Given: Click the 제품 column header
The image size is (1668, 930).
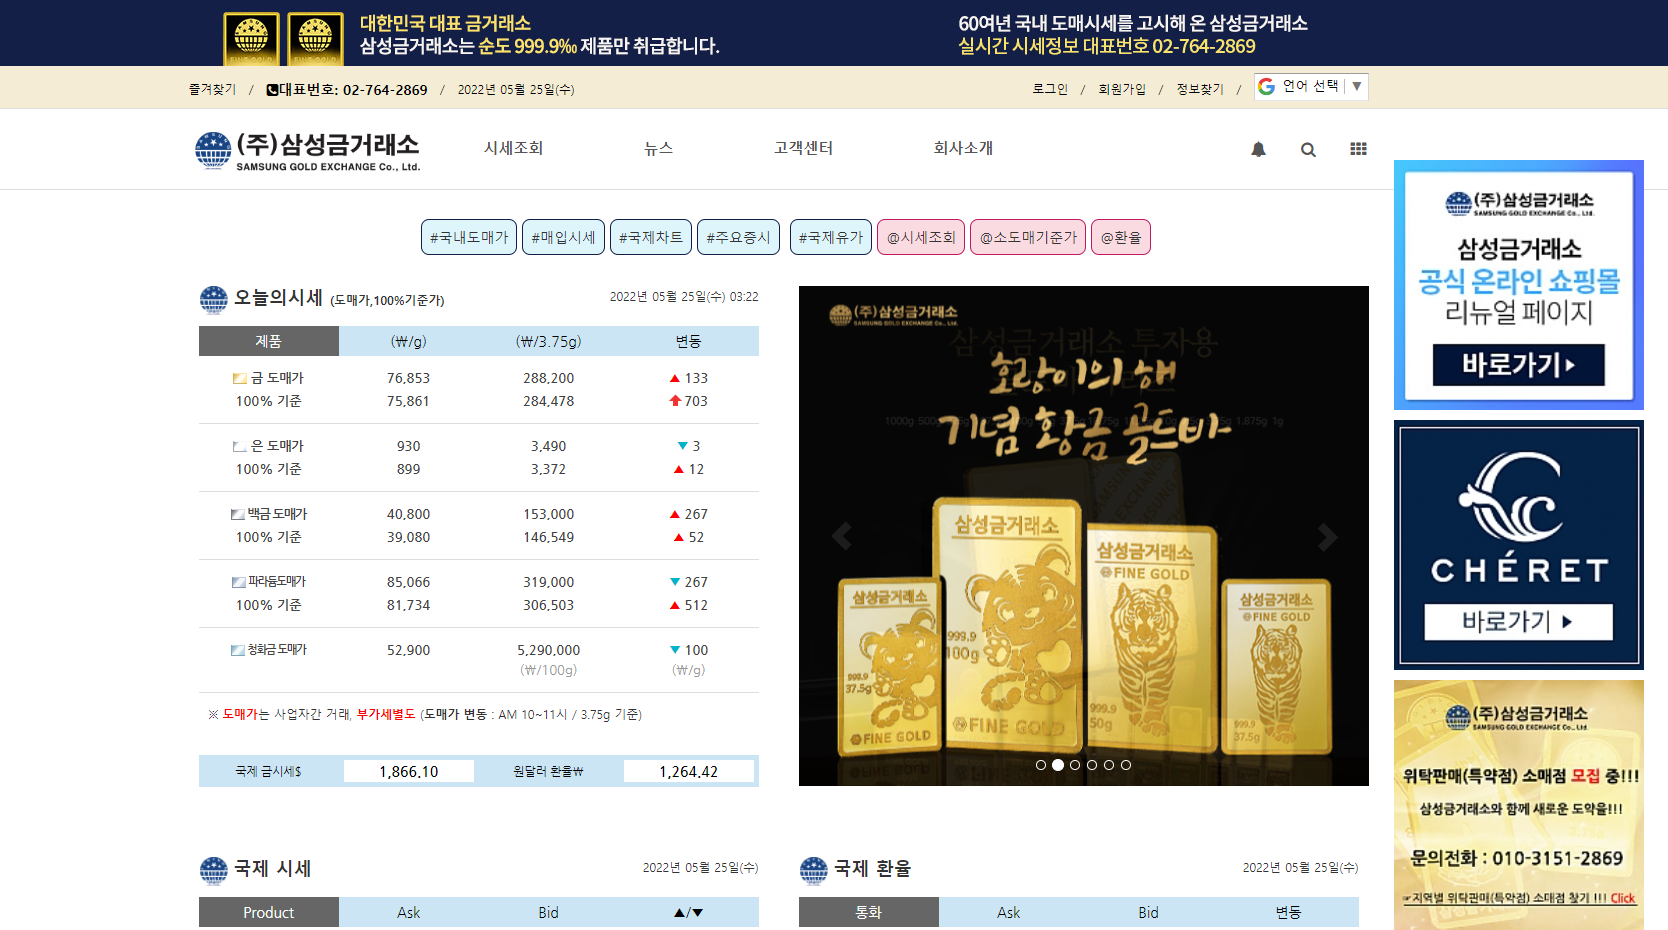Looking at the screenshot, I should [269, 341].
